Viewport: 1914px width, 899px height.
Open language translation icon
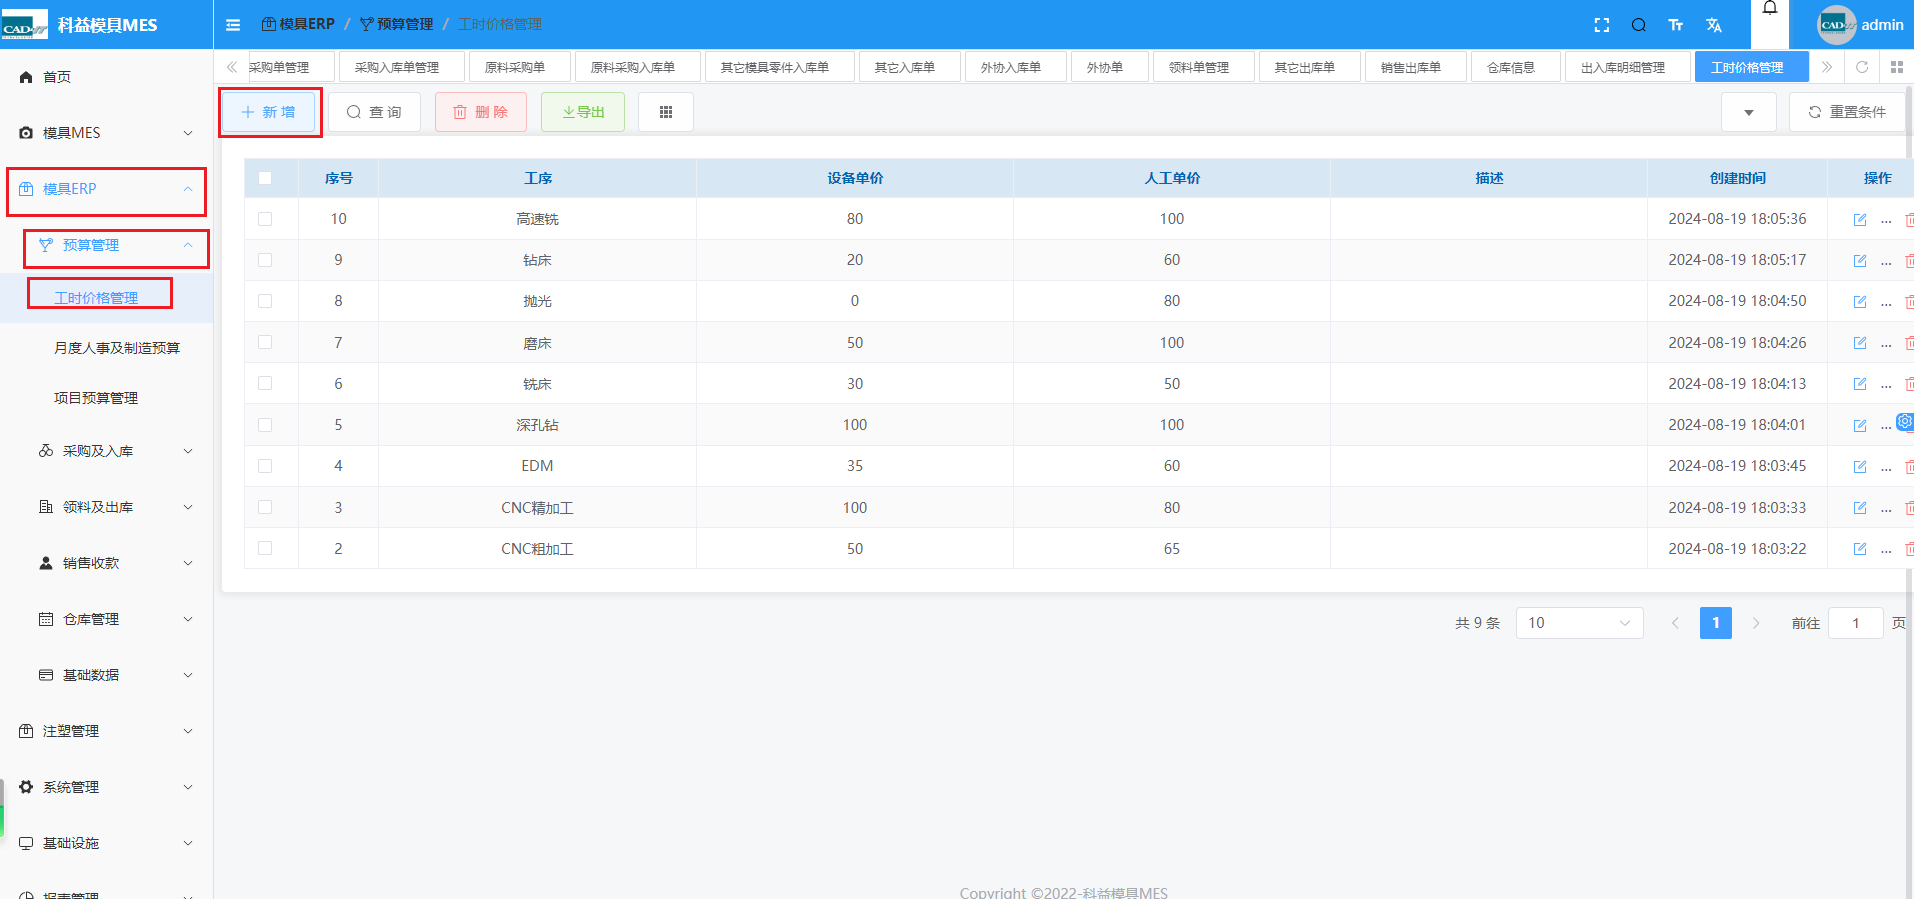click(1714, 25)
